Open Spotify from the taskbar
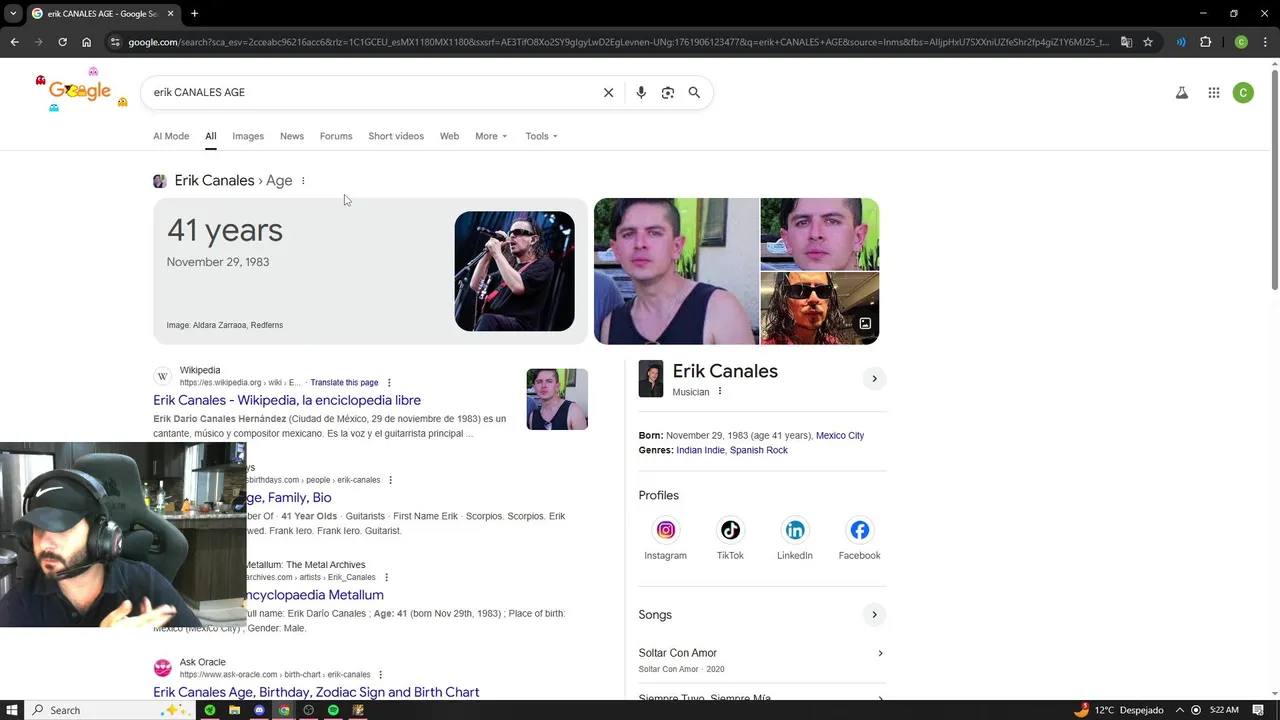 (x=333, y=710)
